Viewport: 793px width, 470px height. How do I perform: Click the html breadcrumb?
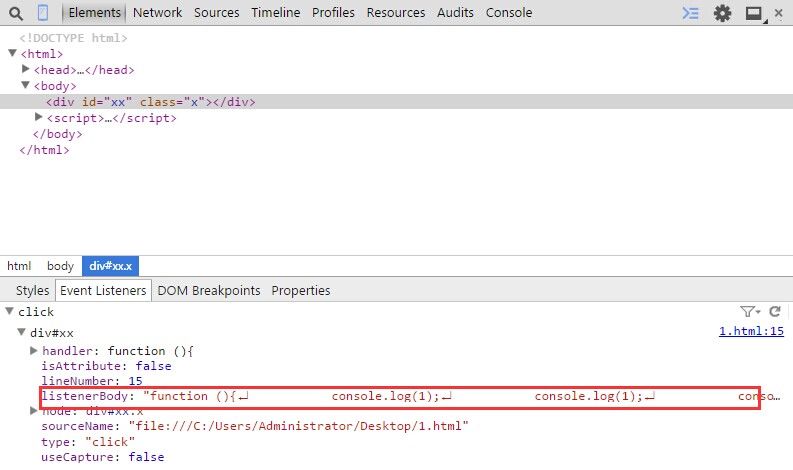[19, 266]
